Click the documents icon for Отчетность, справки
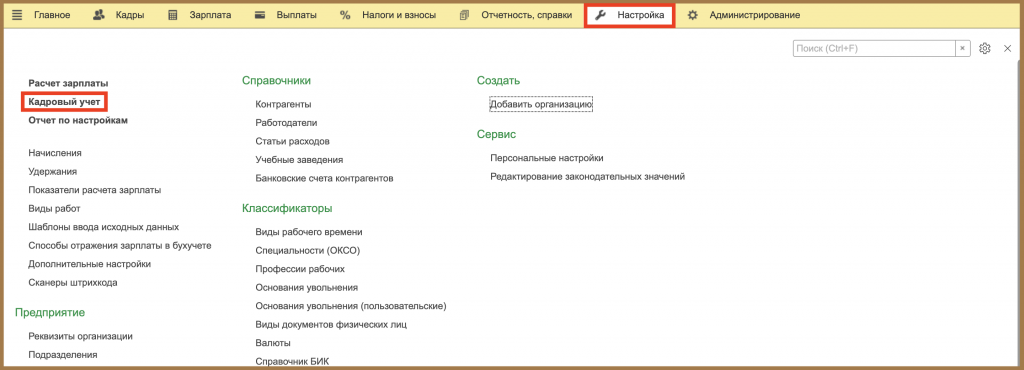 coord(464,15)
